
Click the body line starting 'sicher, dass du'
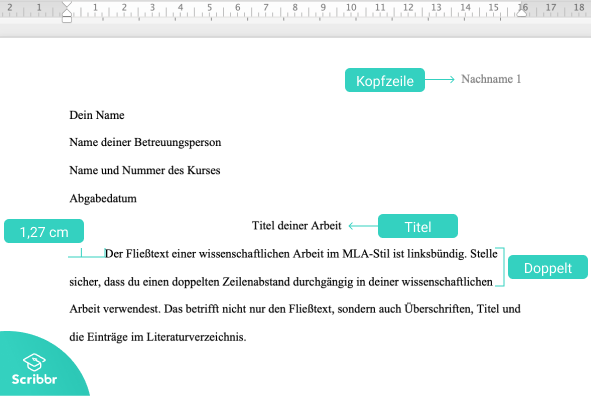[x=281, y=282]
